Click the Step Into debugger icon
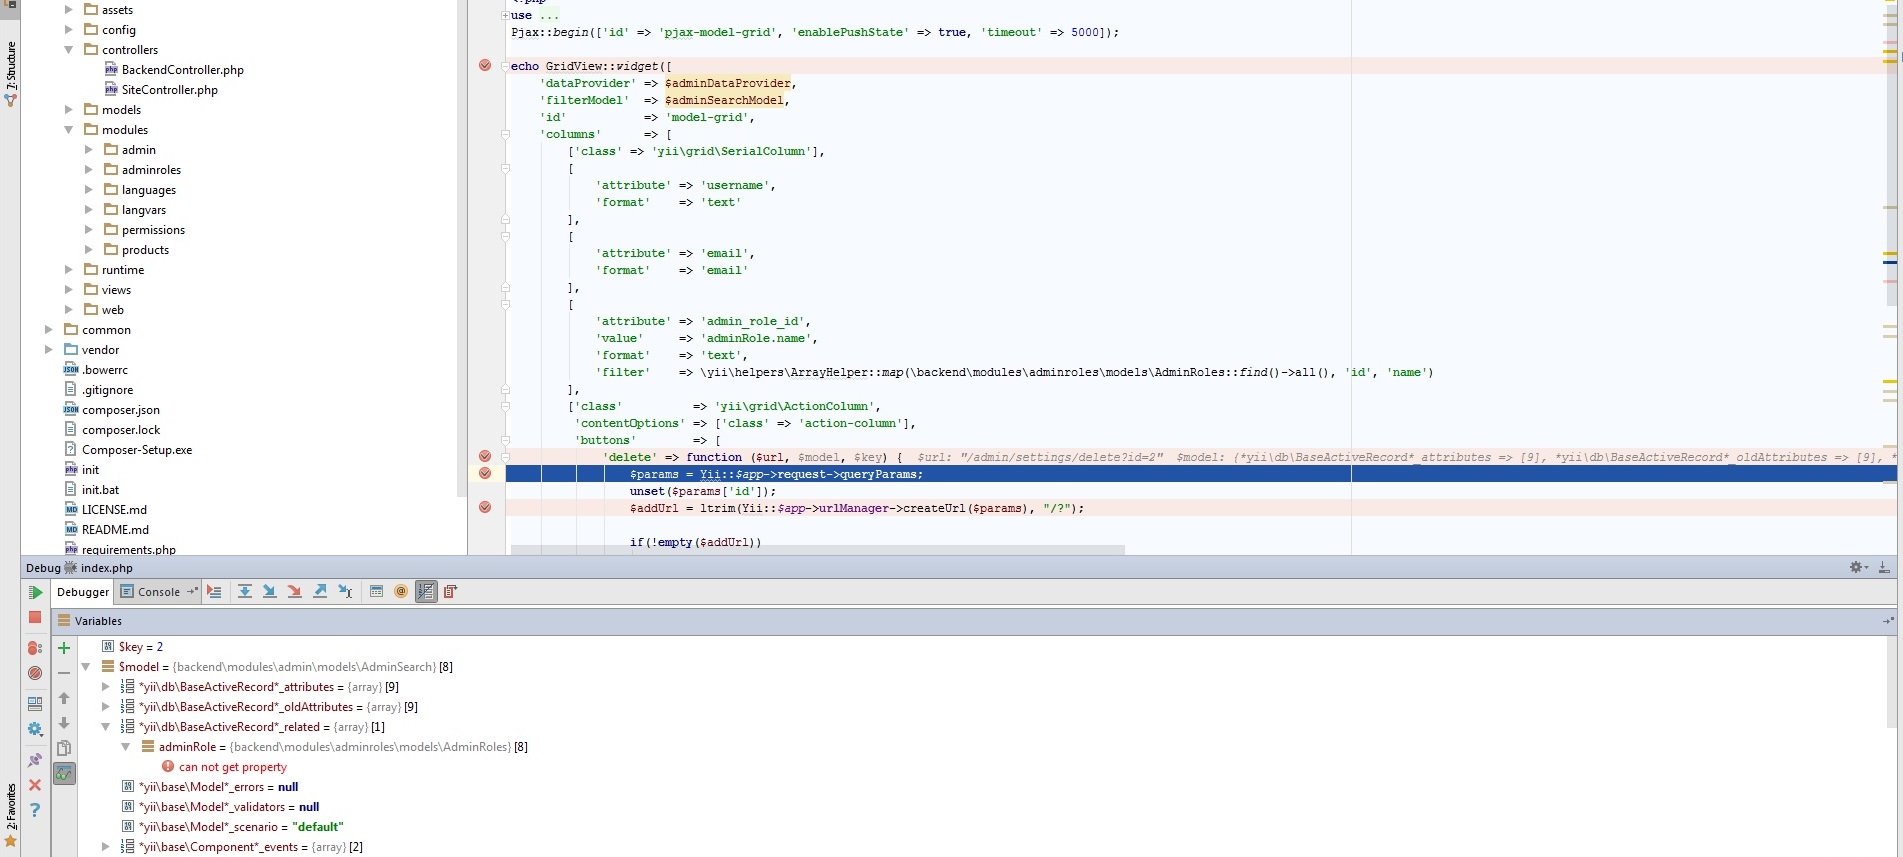The image size is (1903, 857). point(269,592)
